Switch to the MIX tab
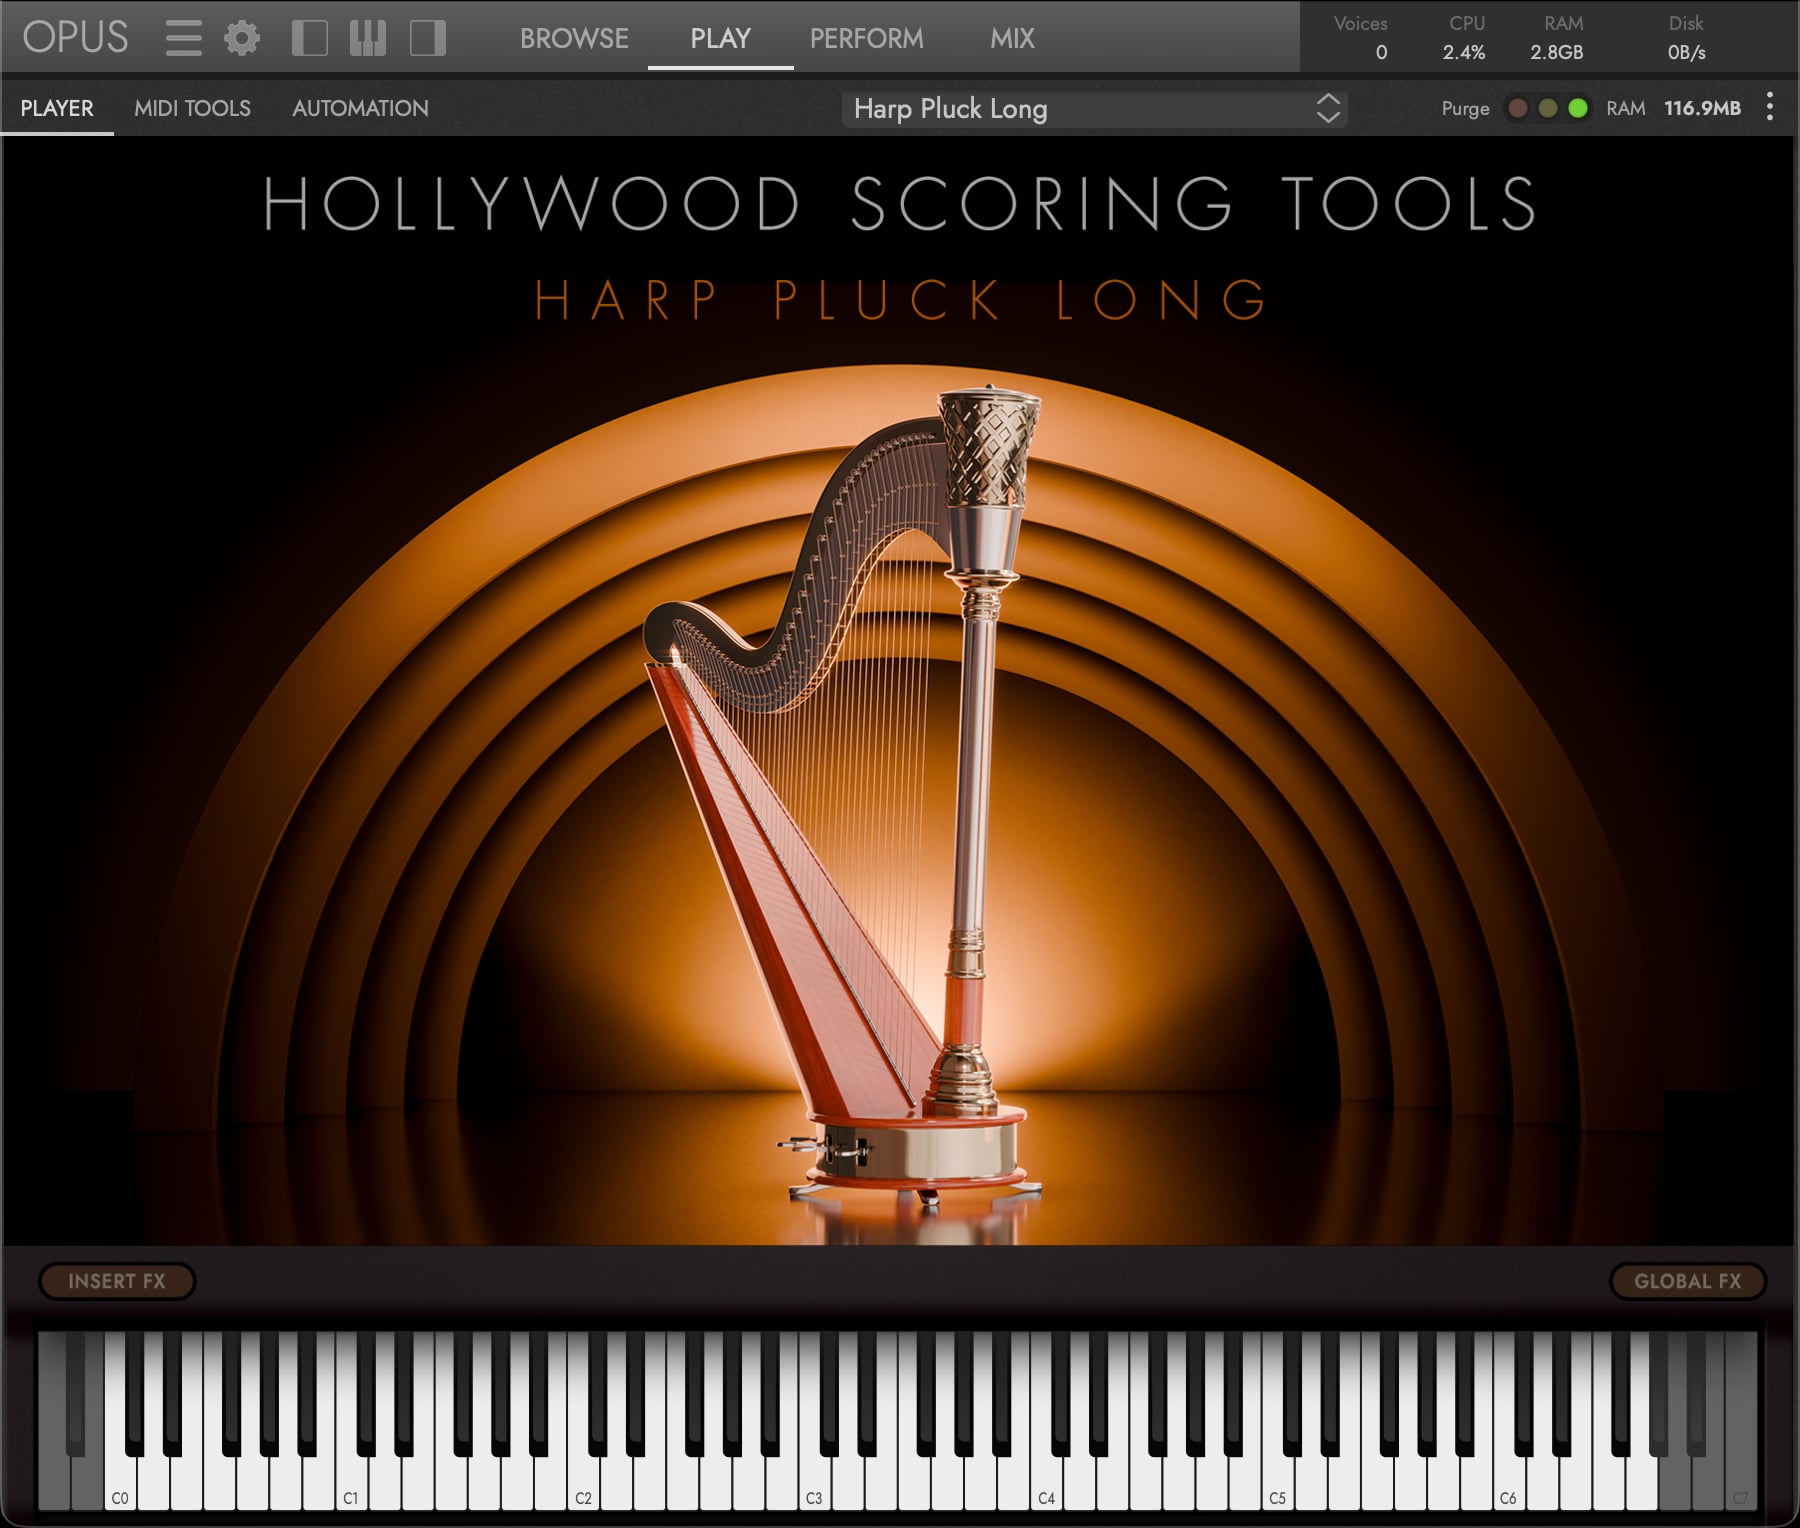 [x=1012, y=38]
